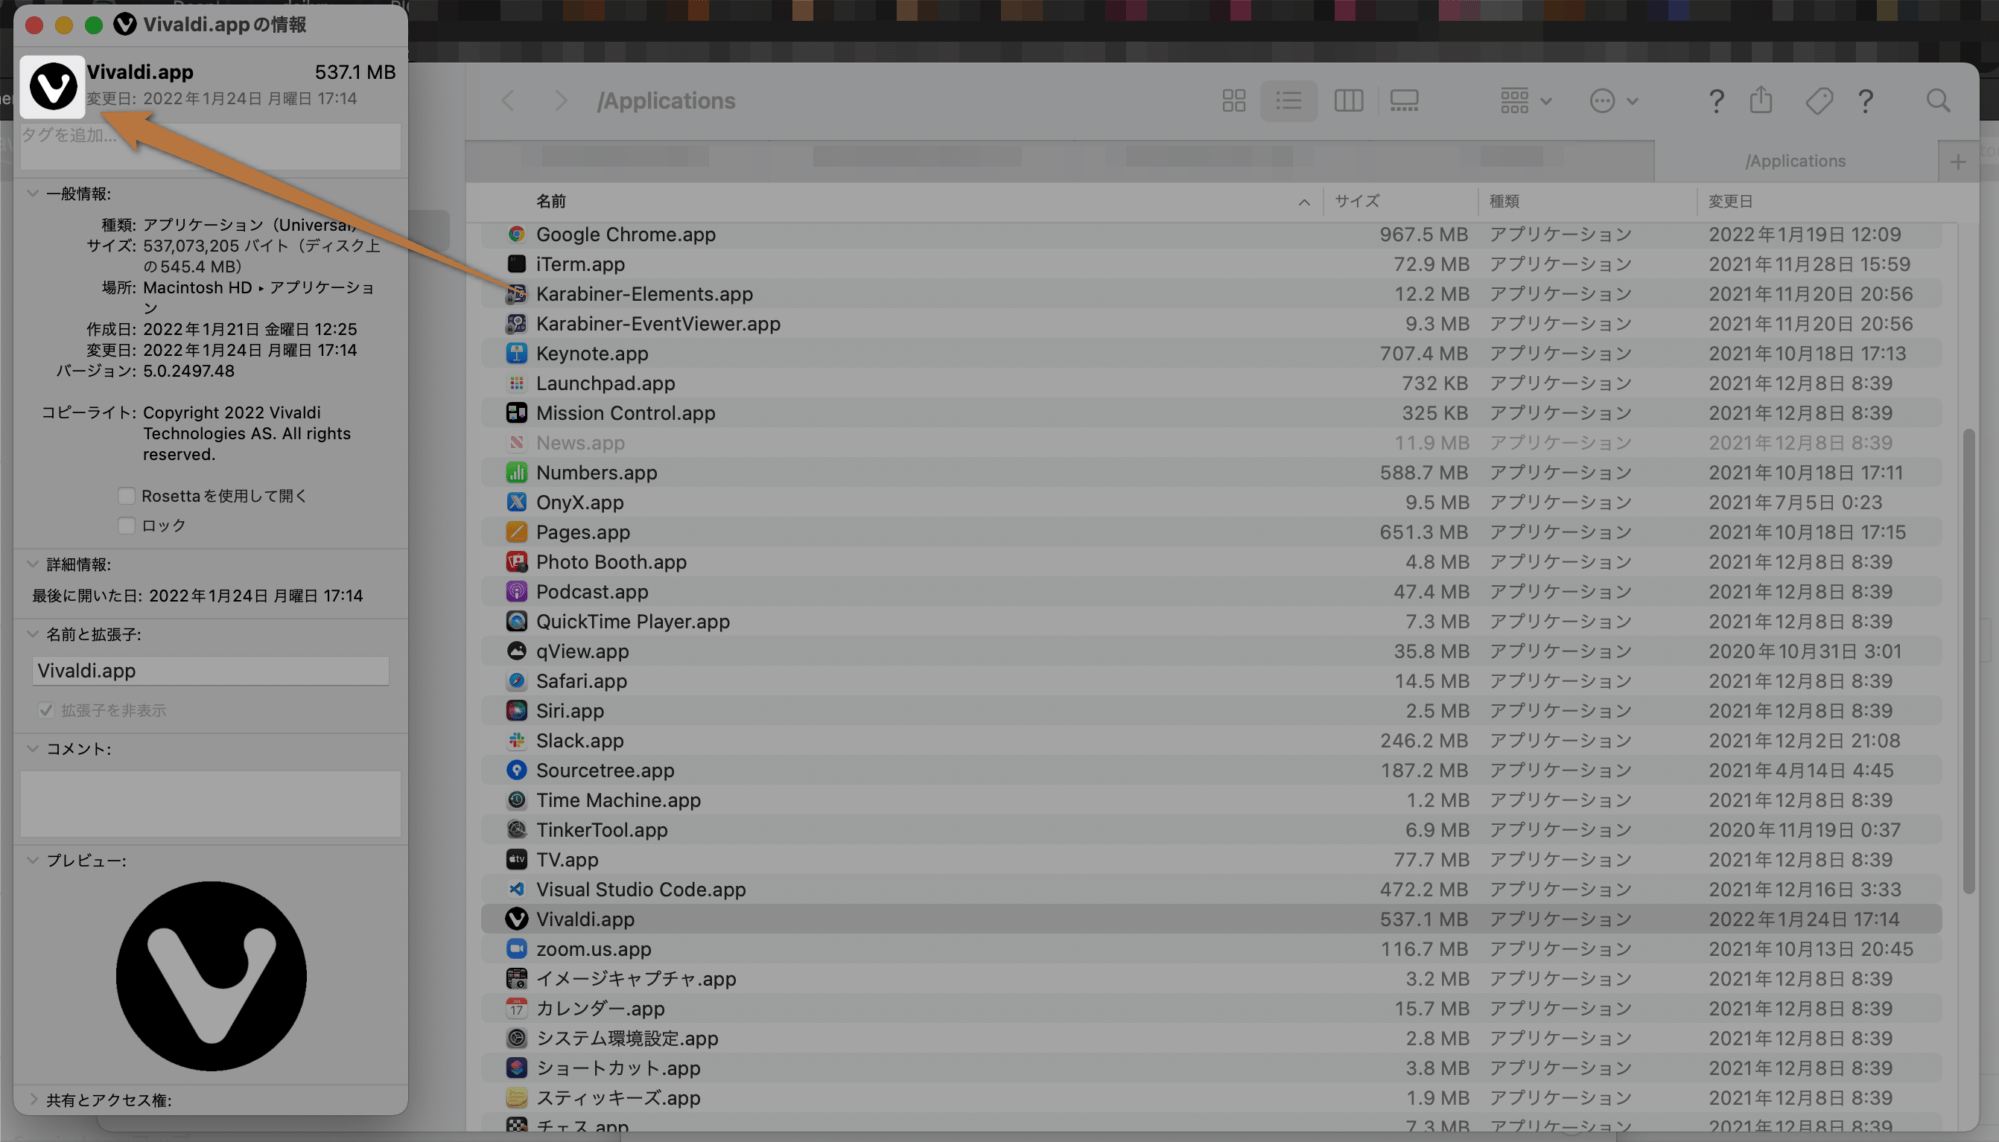Viewport: 1999px width, 1142px height.
Task: Sort by the 変更日 column header
Action: click(x=1730, y=201)
